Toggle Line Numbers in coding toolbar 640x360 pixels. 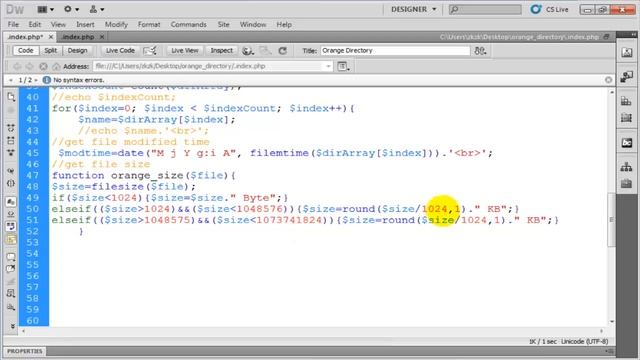(11, 202)
